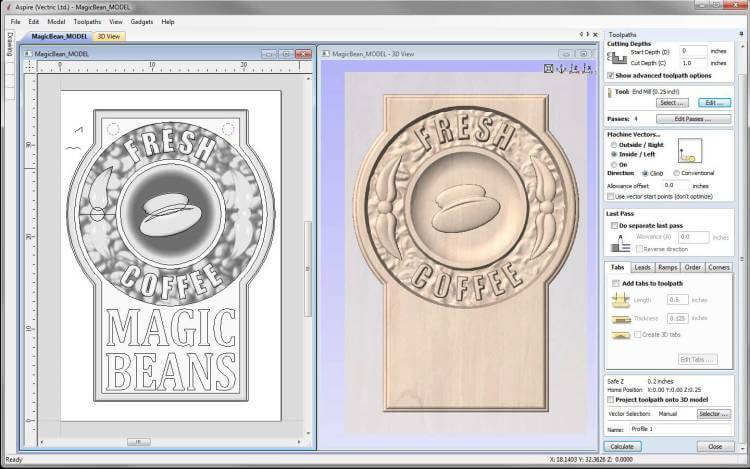
Task: Open the Toolpaths menu
Action: tap(87, 22)
